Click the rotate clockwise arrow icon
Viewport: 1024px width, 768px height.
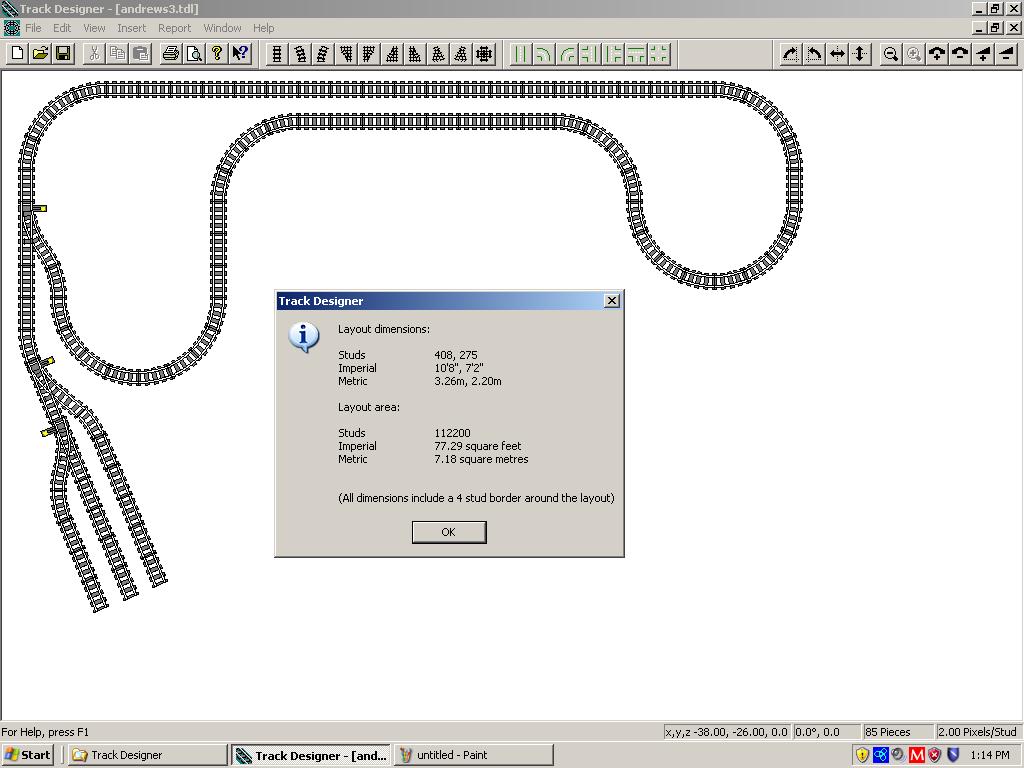791,54
